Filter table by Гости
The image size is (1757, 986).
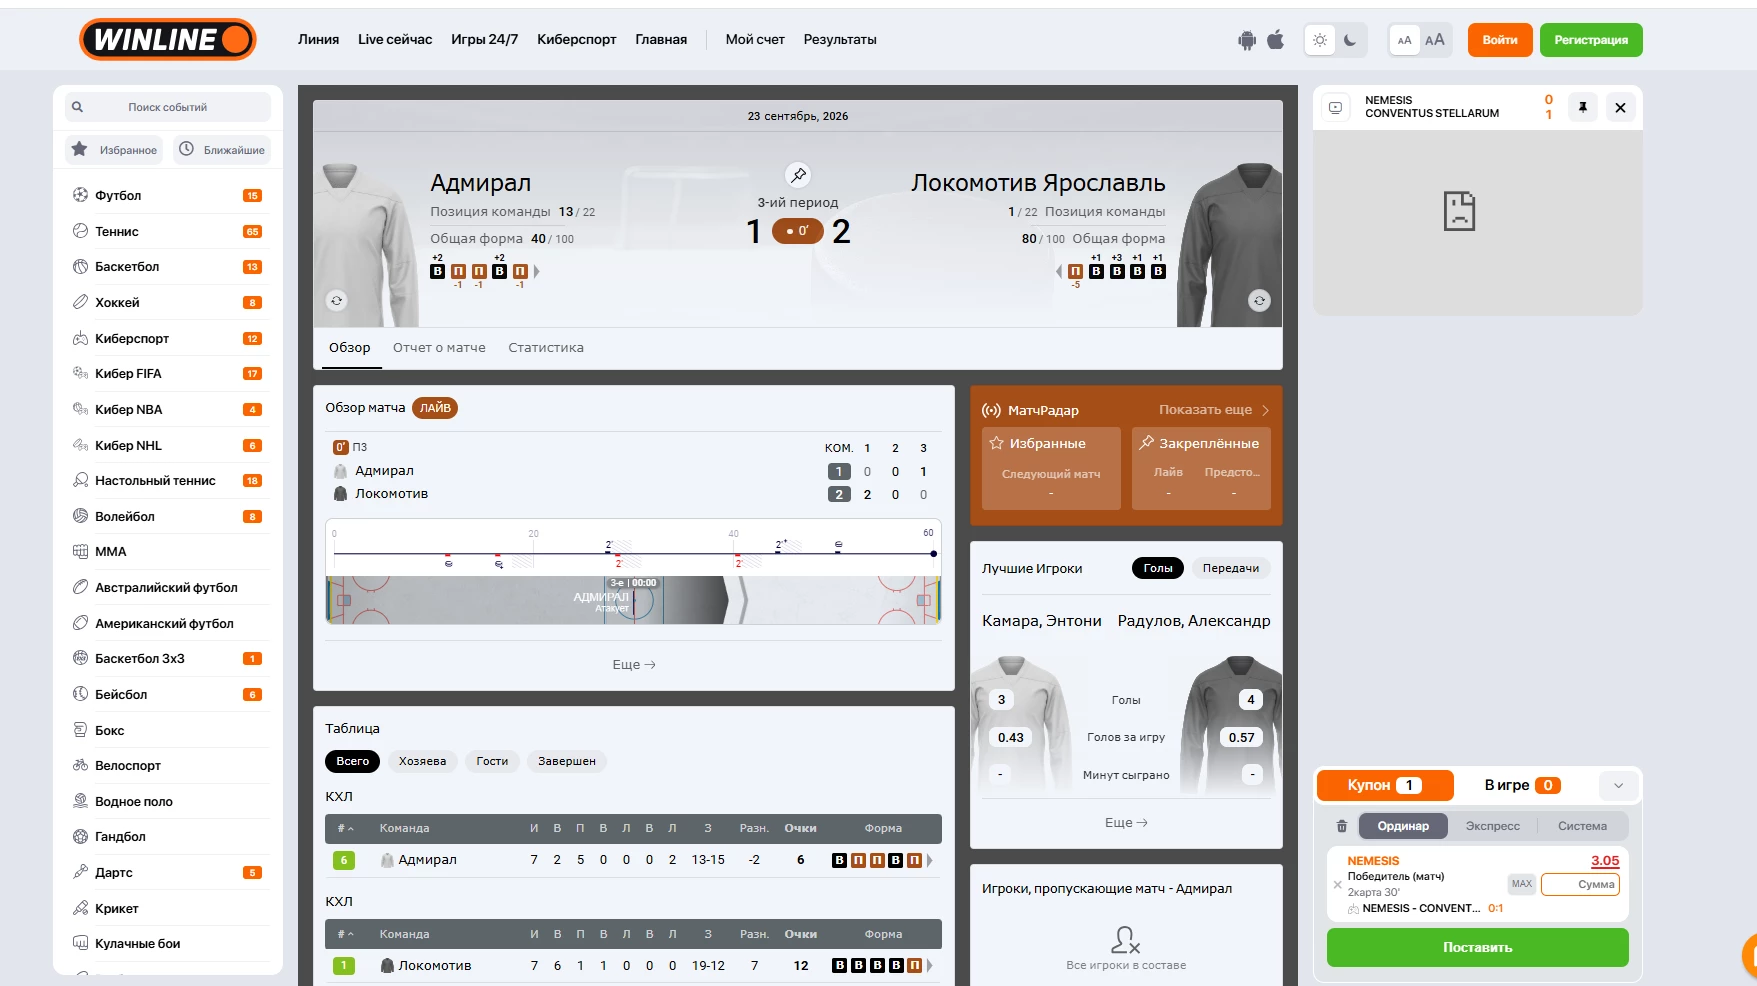(x=492, y=761)
